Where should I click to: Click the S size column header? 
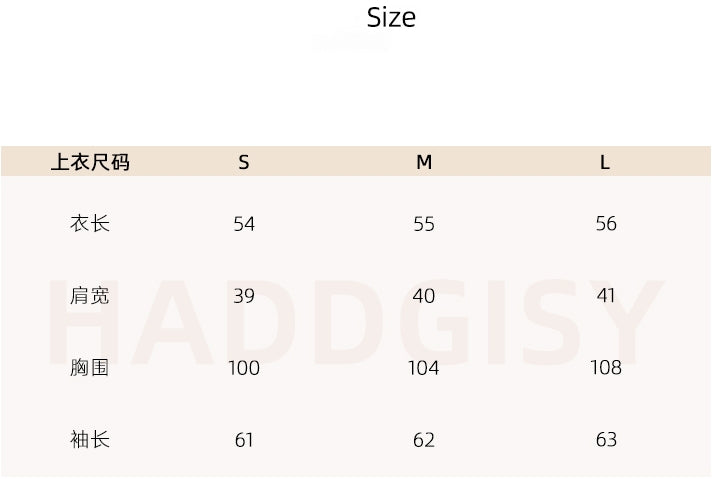(244, 162)
